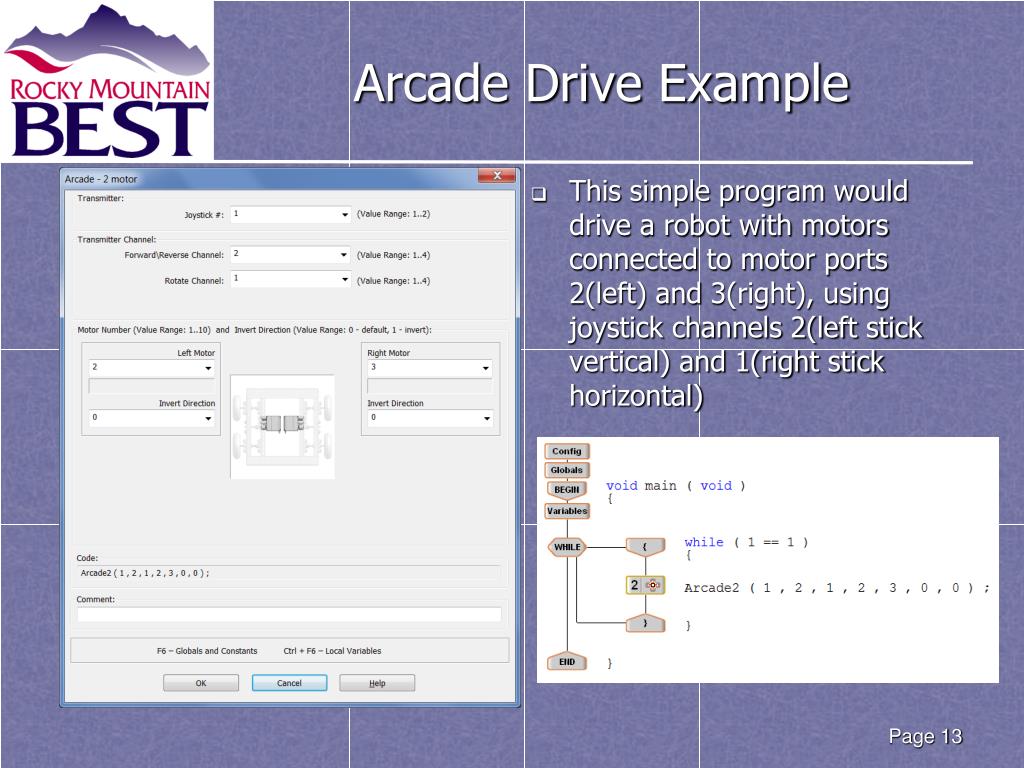Click the END flowchart block

(x=566, y=662)
